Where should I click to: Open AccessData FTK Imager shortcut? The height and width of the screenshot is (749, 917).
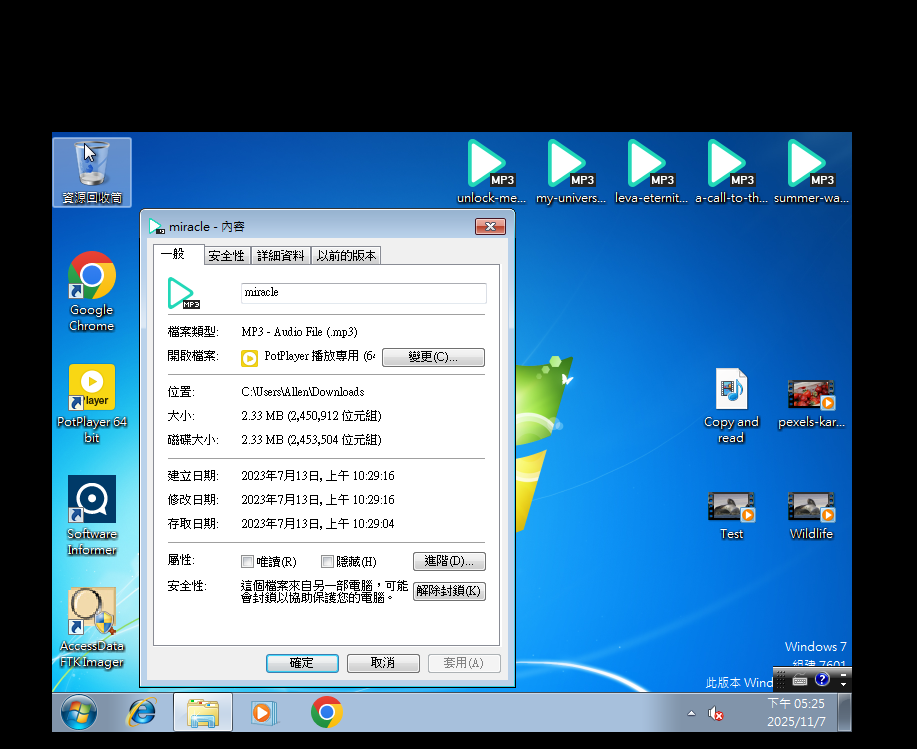[92, 628]
